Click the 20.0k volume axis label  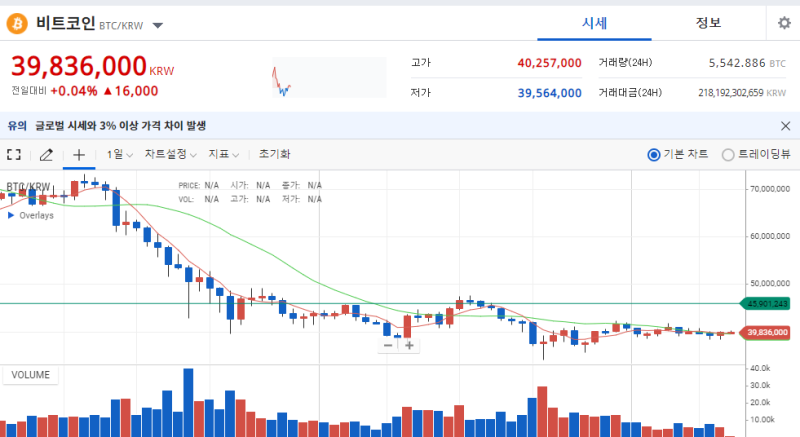760,403
